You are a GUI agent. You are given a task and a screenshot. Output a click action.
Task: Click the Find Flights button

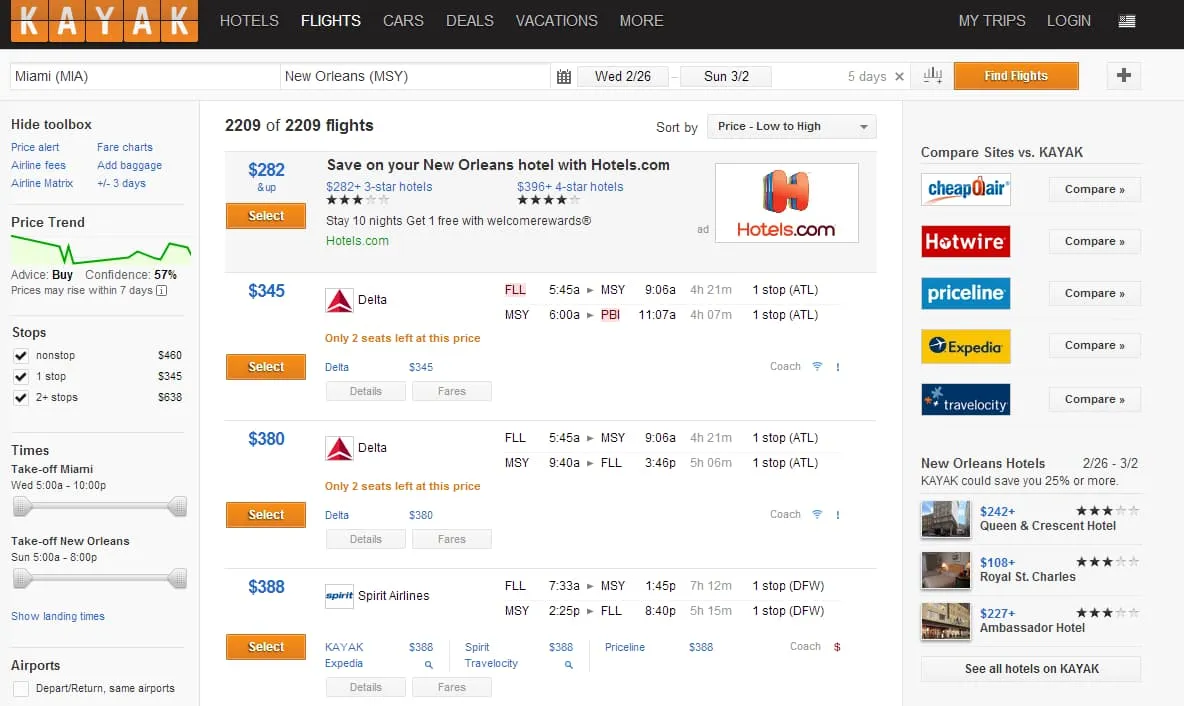click(x=1016, y=75)
